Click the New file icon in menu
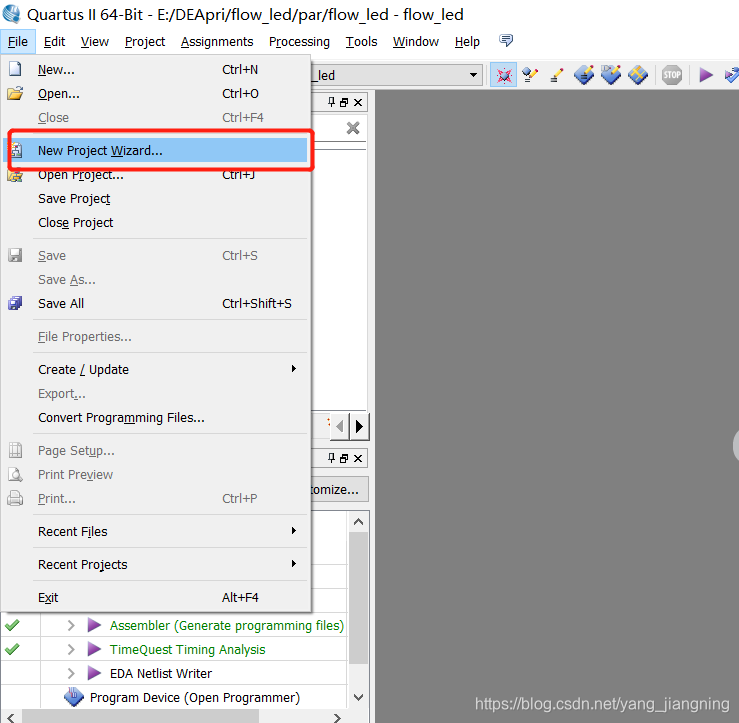The height and width of the screenshot is (723, 739). [15, 69]
